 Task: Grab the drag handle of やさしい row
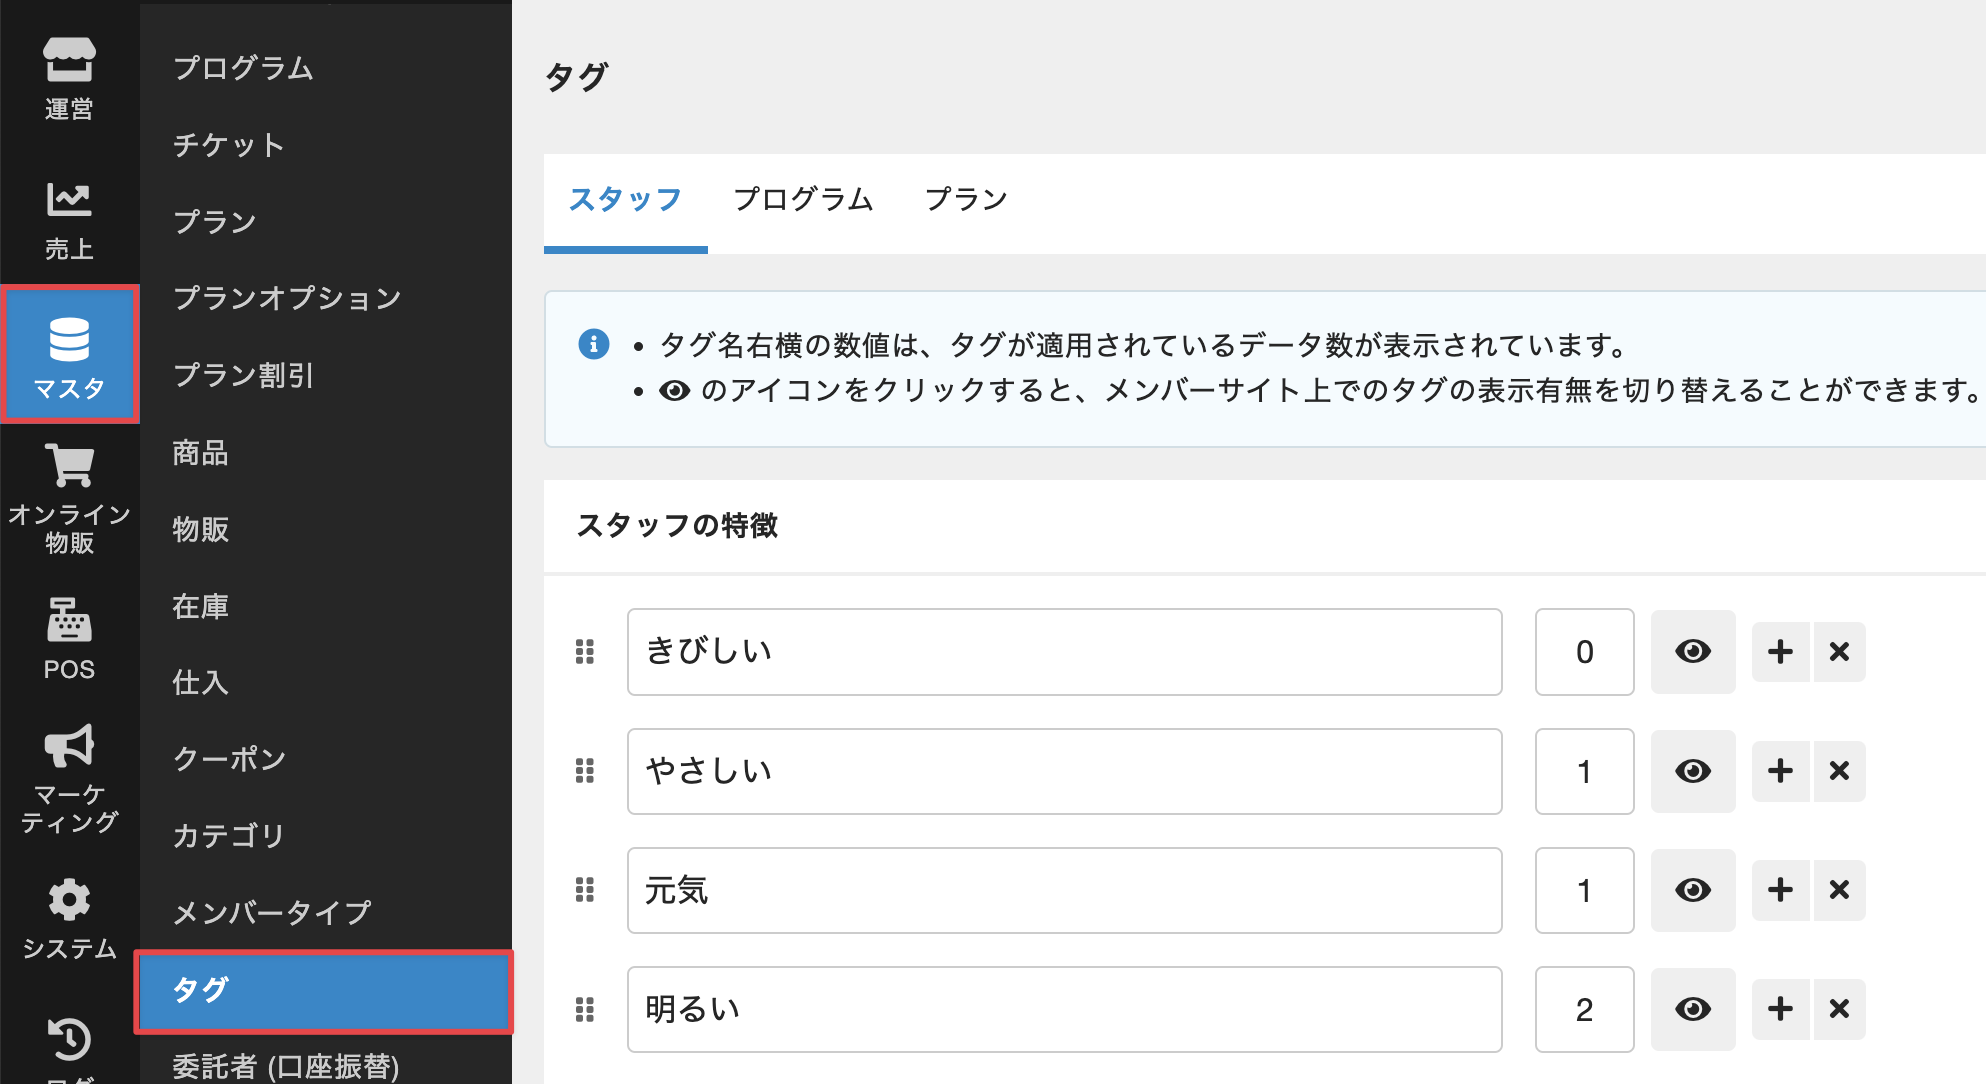585,771
